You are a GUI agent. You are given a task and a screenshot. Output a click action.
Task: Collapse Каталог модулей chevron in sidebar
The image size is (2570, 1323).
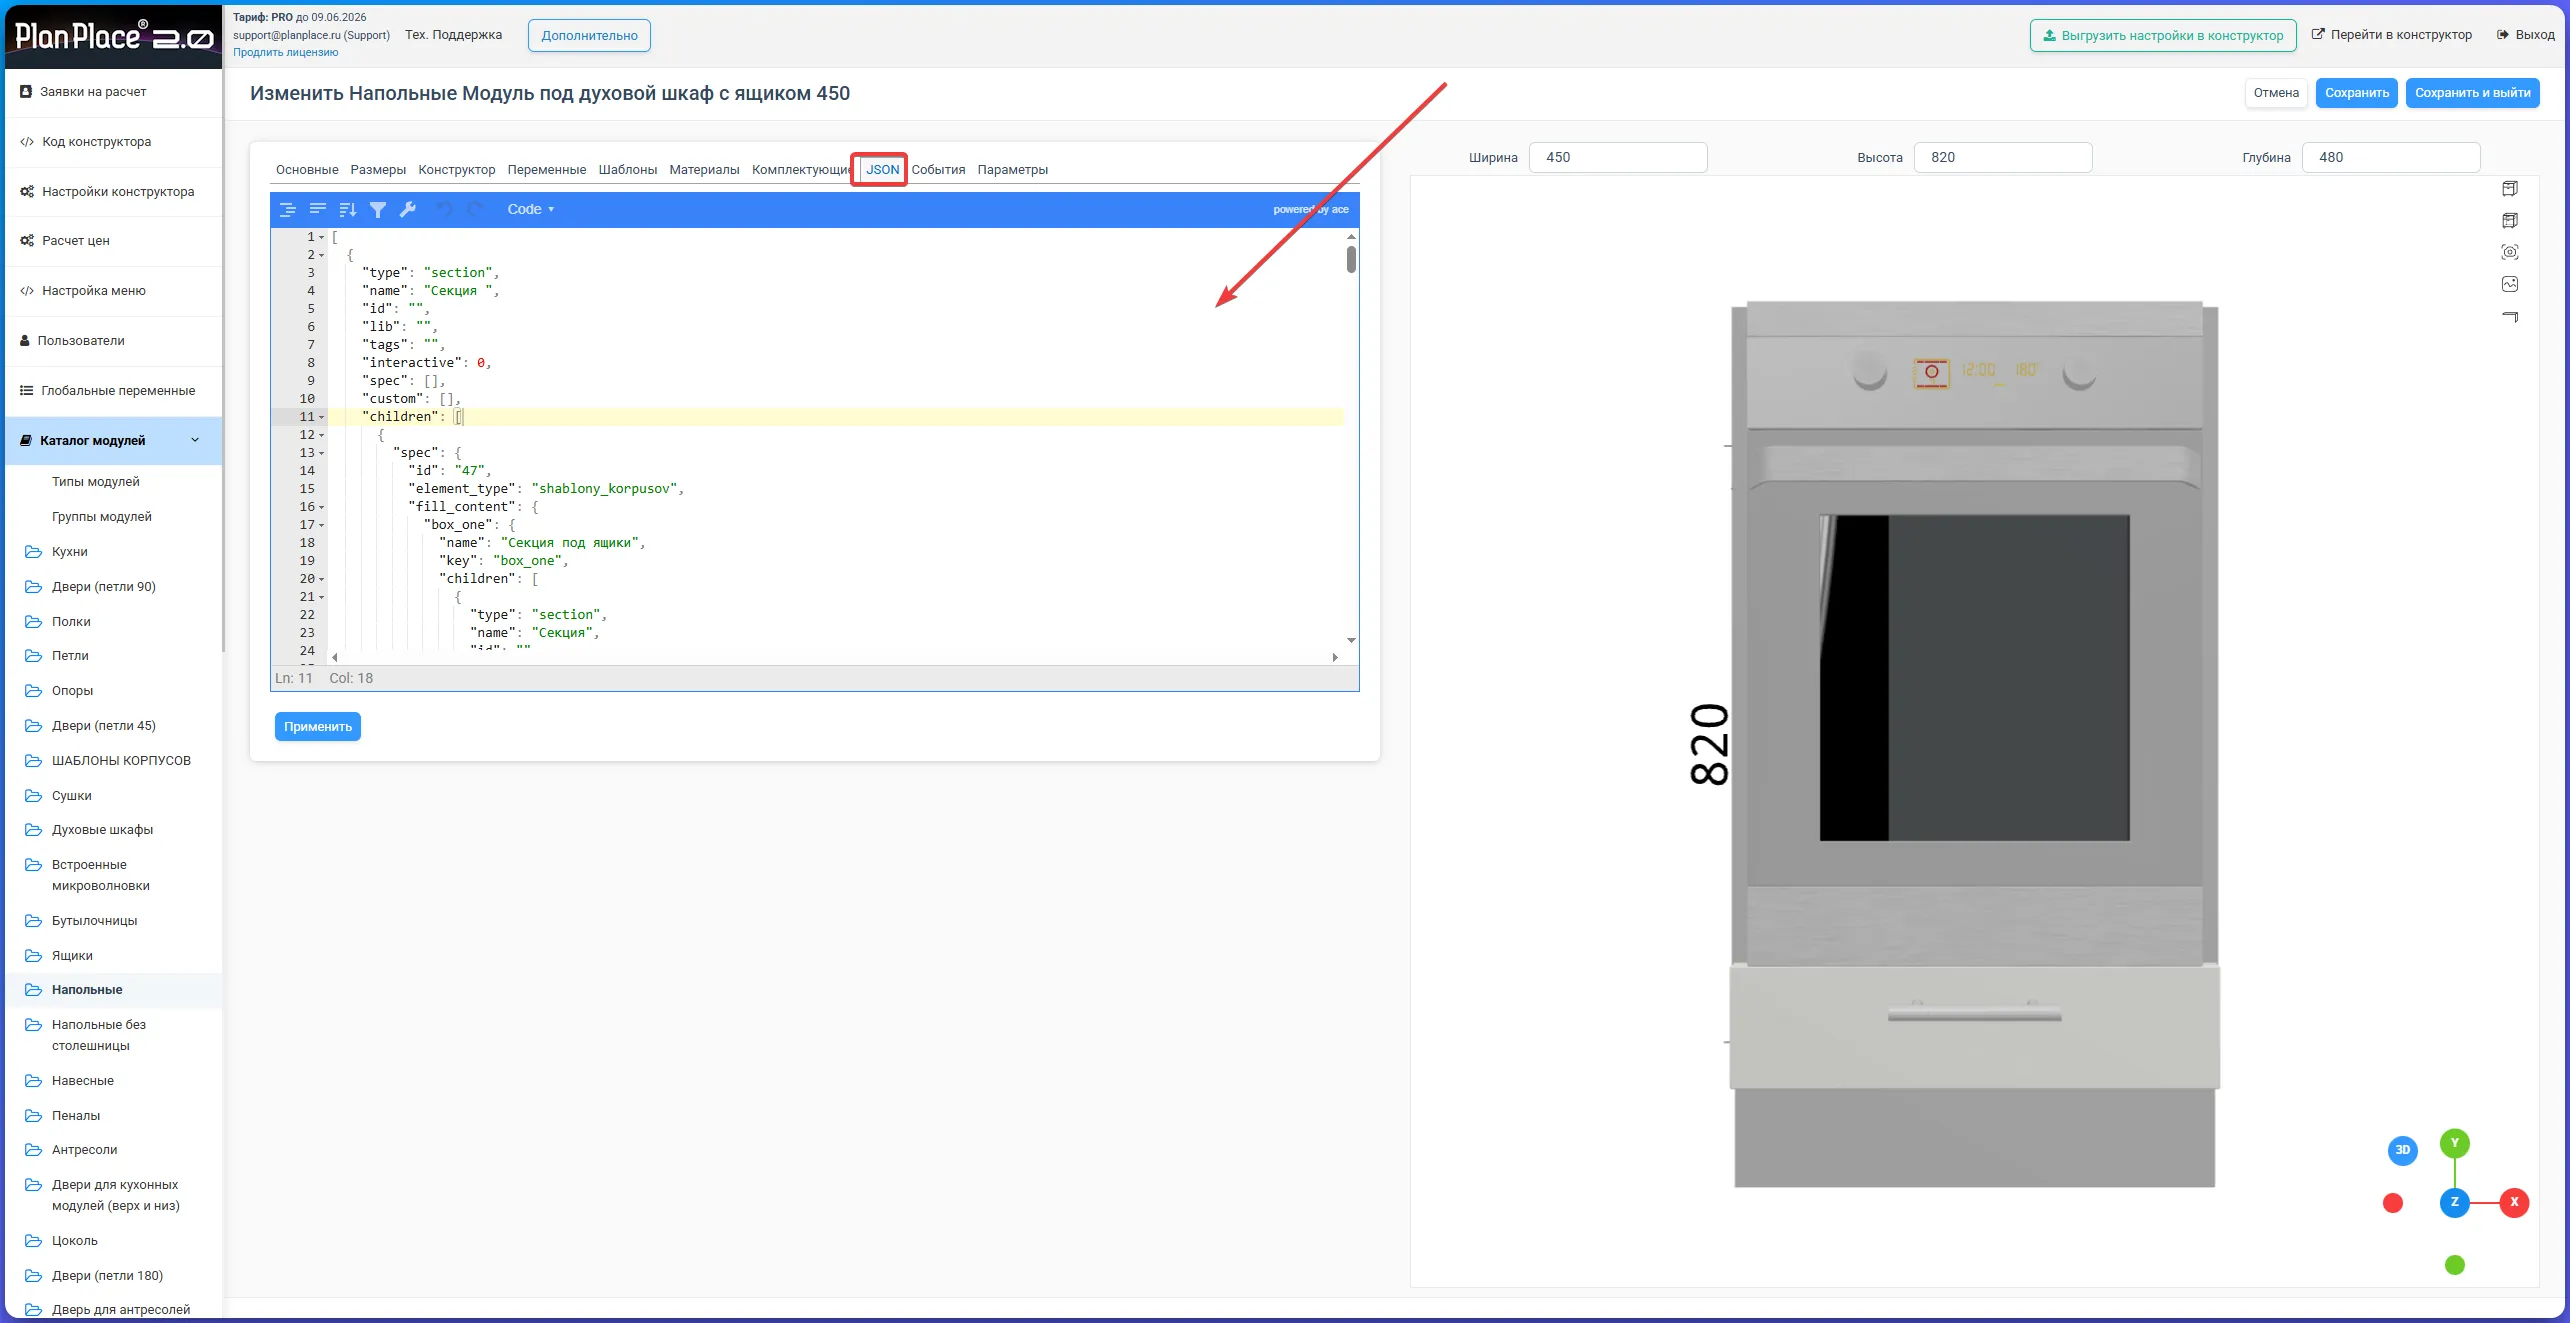195,440
